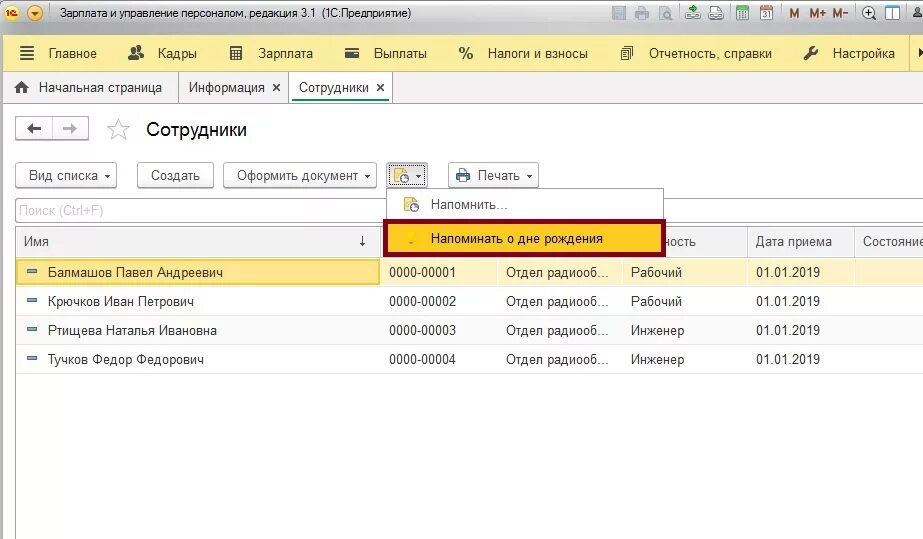Click the zoom magnifier plus icon
Viewport: 923px width, 539px height.
[869, 12]
